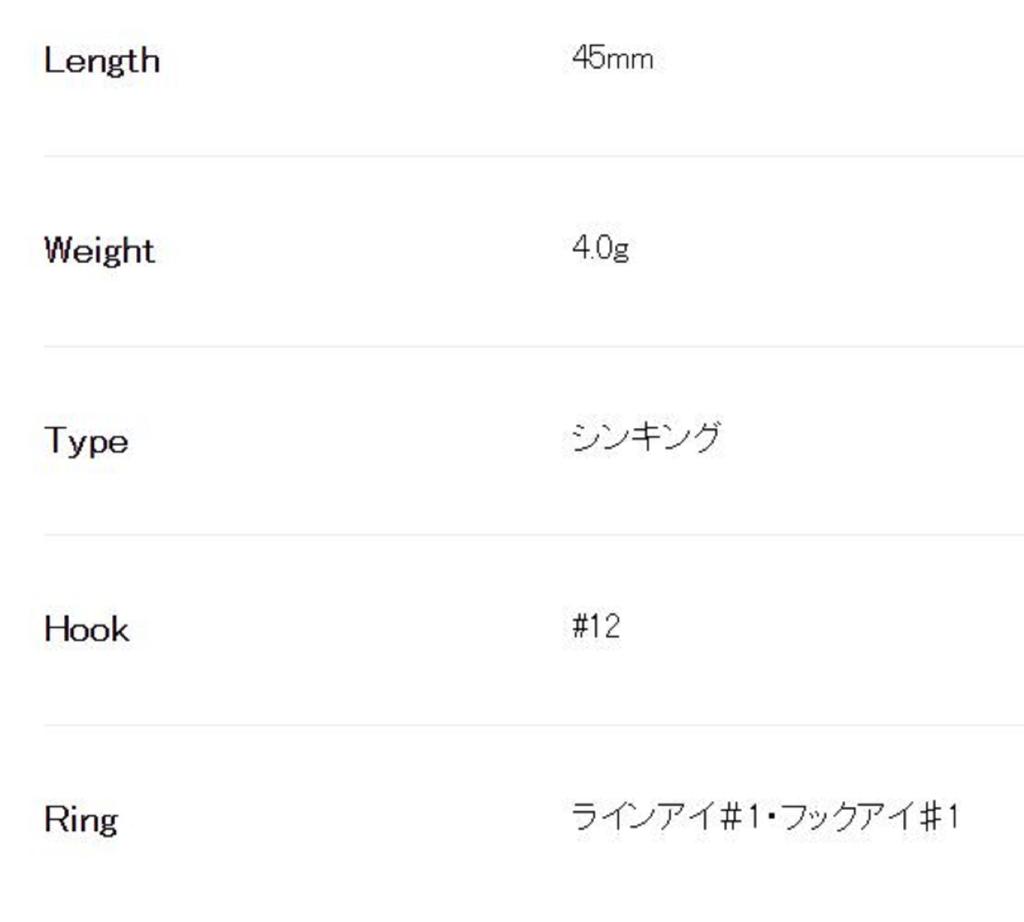This screenshot has height=922, width=1024.
Task: Click the Ring label
Action: (x=80, y=820)
